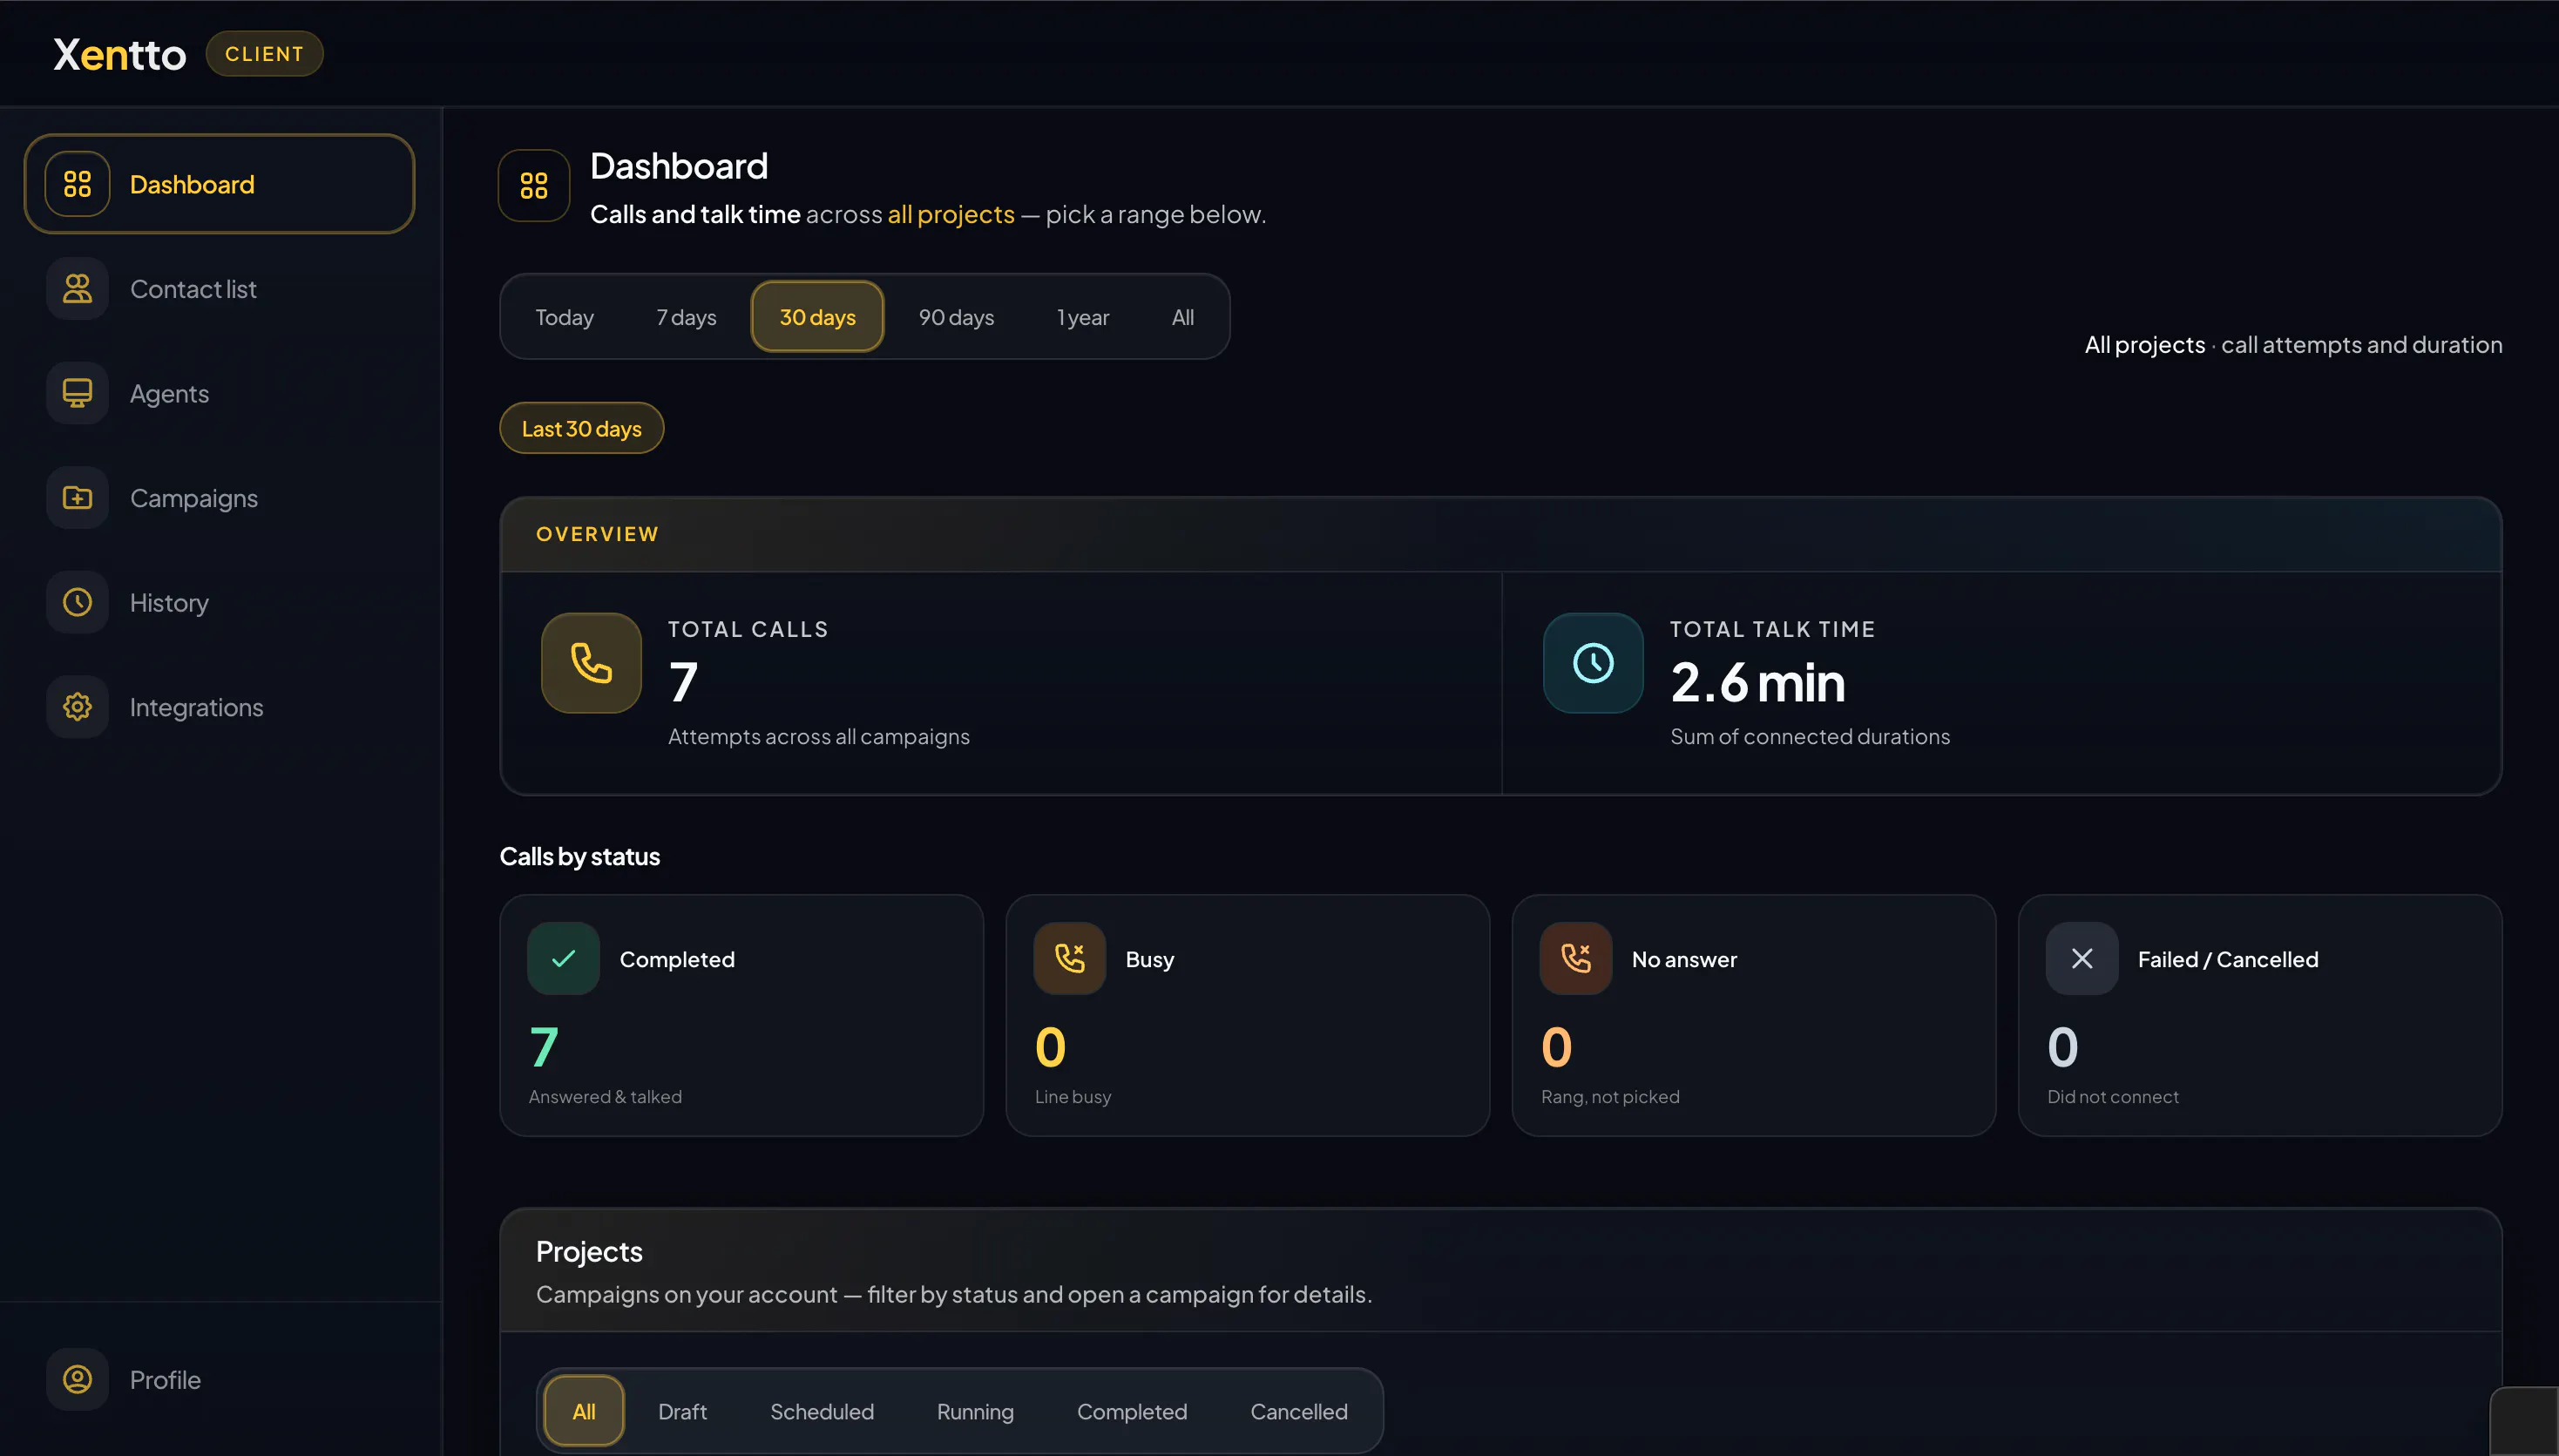The width and height of the screenshot is (2559, 1456).
Task: Click the Projects section heading
Action: [589, 1251]
